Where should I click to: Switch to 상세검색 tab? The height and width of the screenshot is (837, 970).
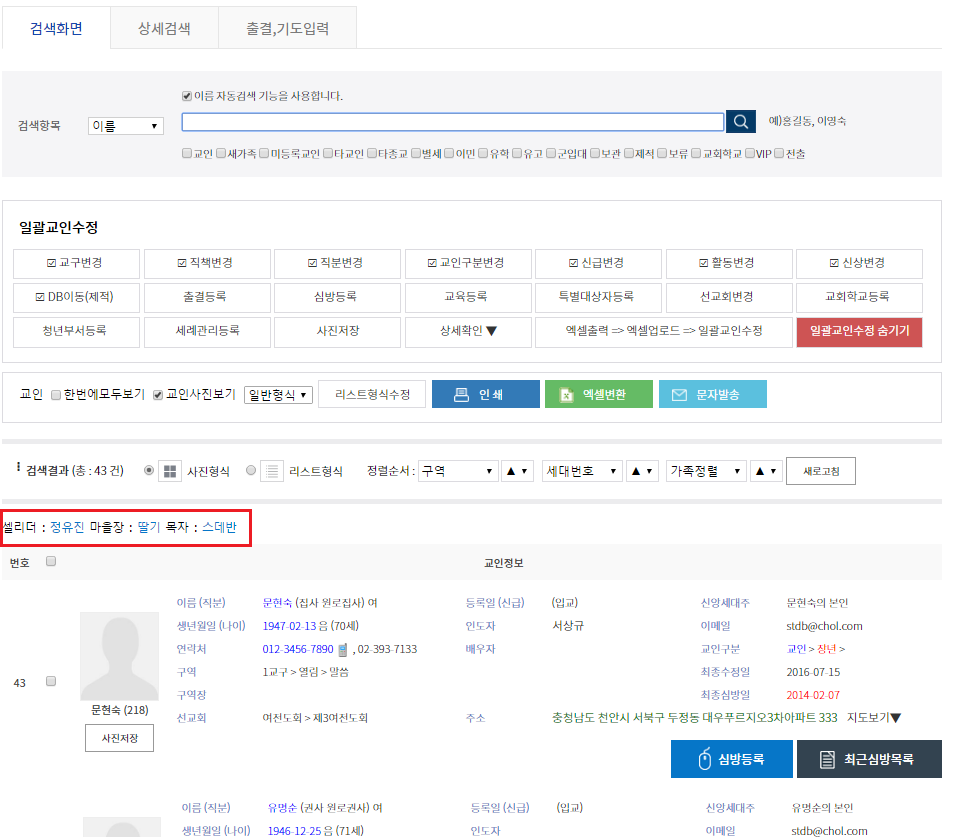point(164,28)
